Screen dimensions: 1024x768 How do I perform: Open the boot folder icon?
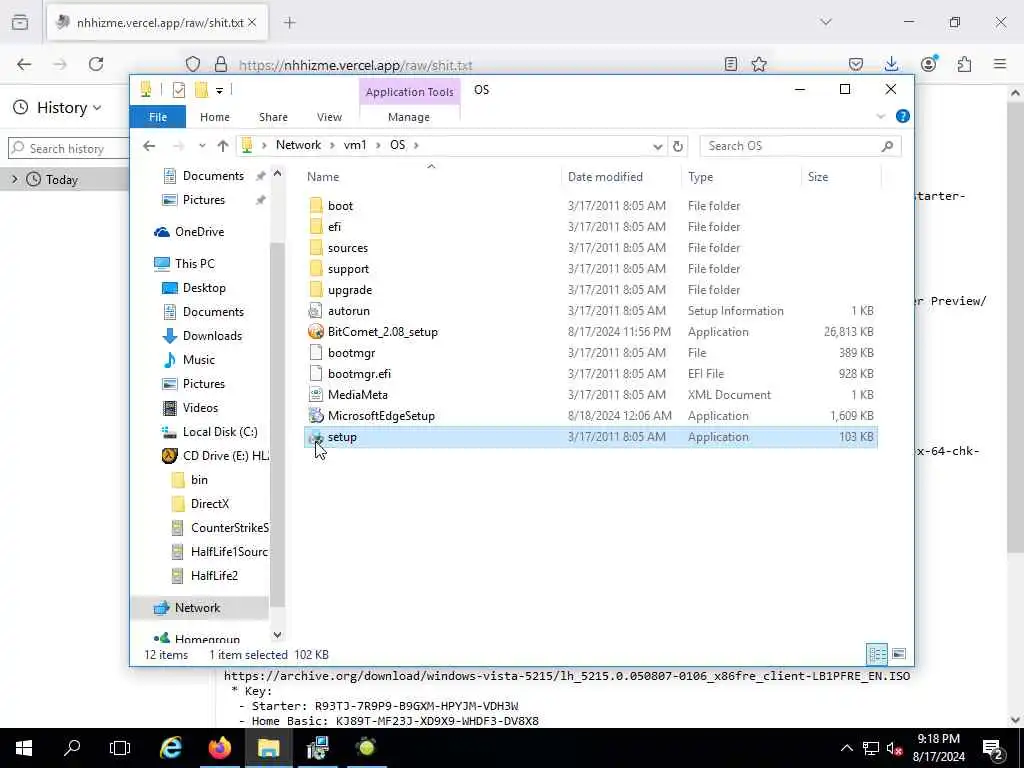tap(316, 206)
